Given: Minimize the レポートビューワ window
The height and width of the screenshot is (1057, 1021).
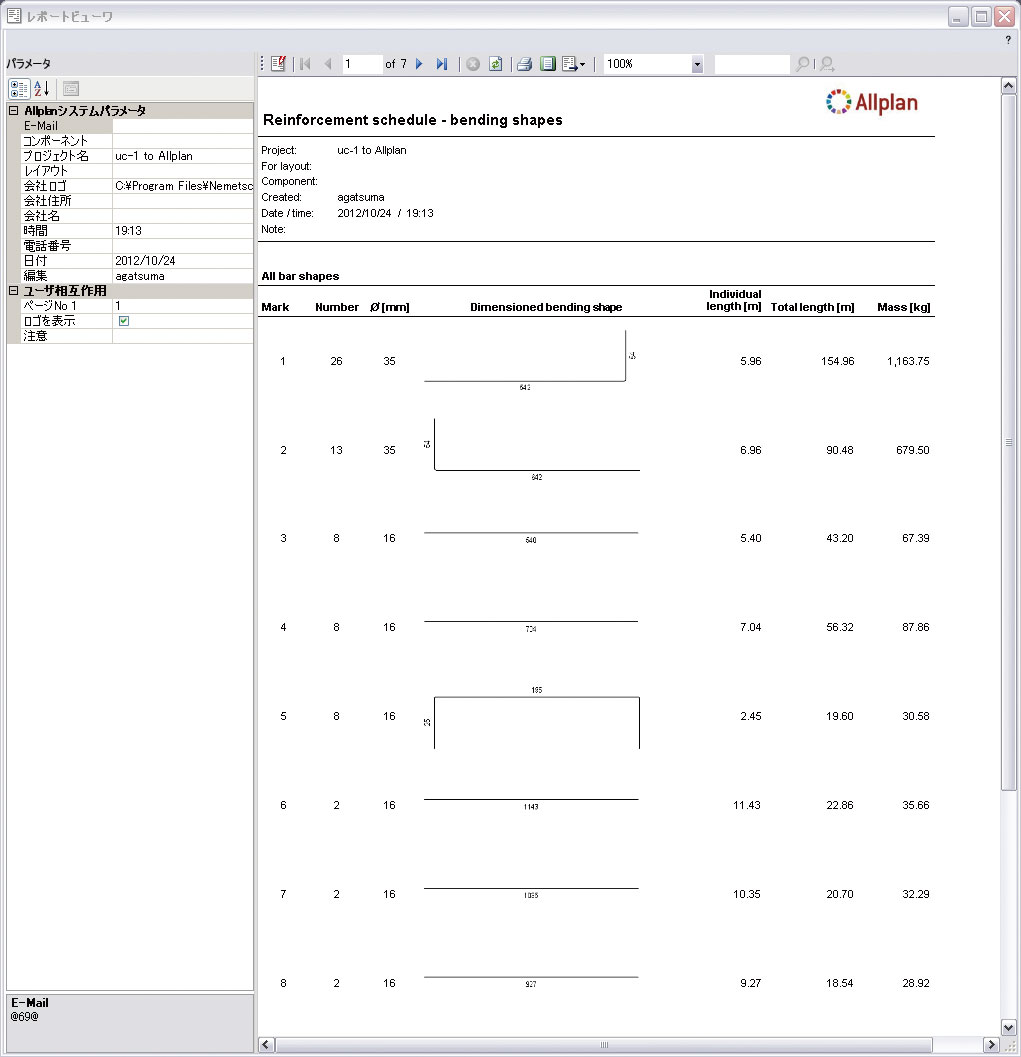Looking at the screenshot, I should [x=958, y=16].
